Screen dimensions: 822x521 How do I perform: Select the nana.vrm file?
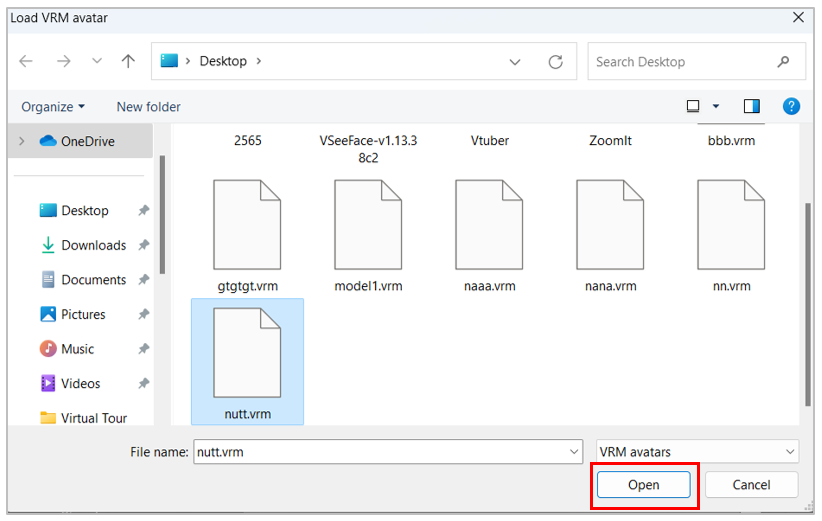pyautogui.click(x=610, y=225)
